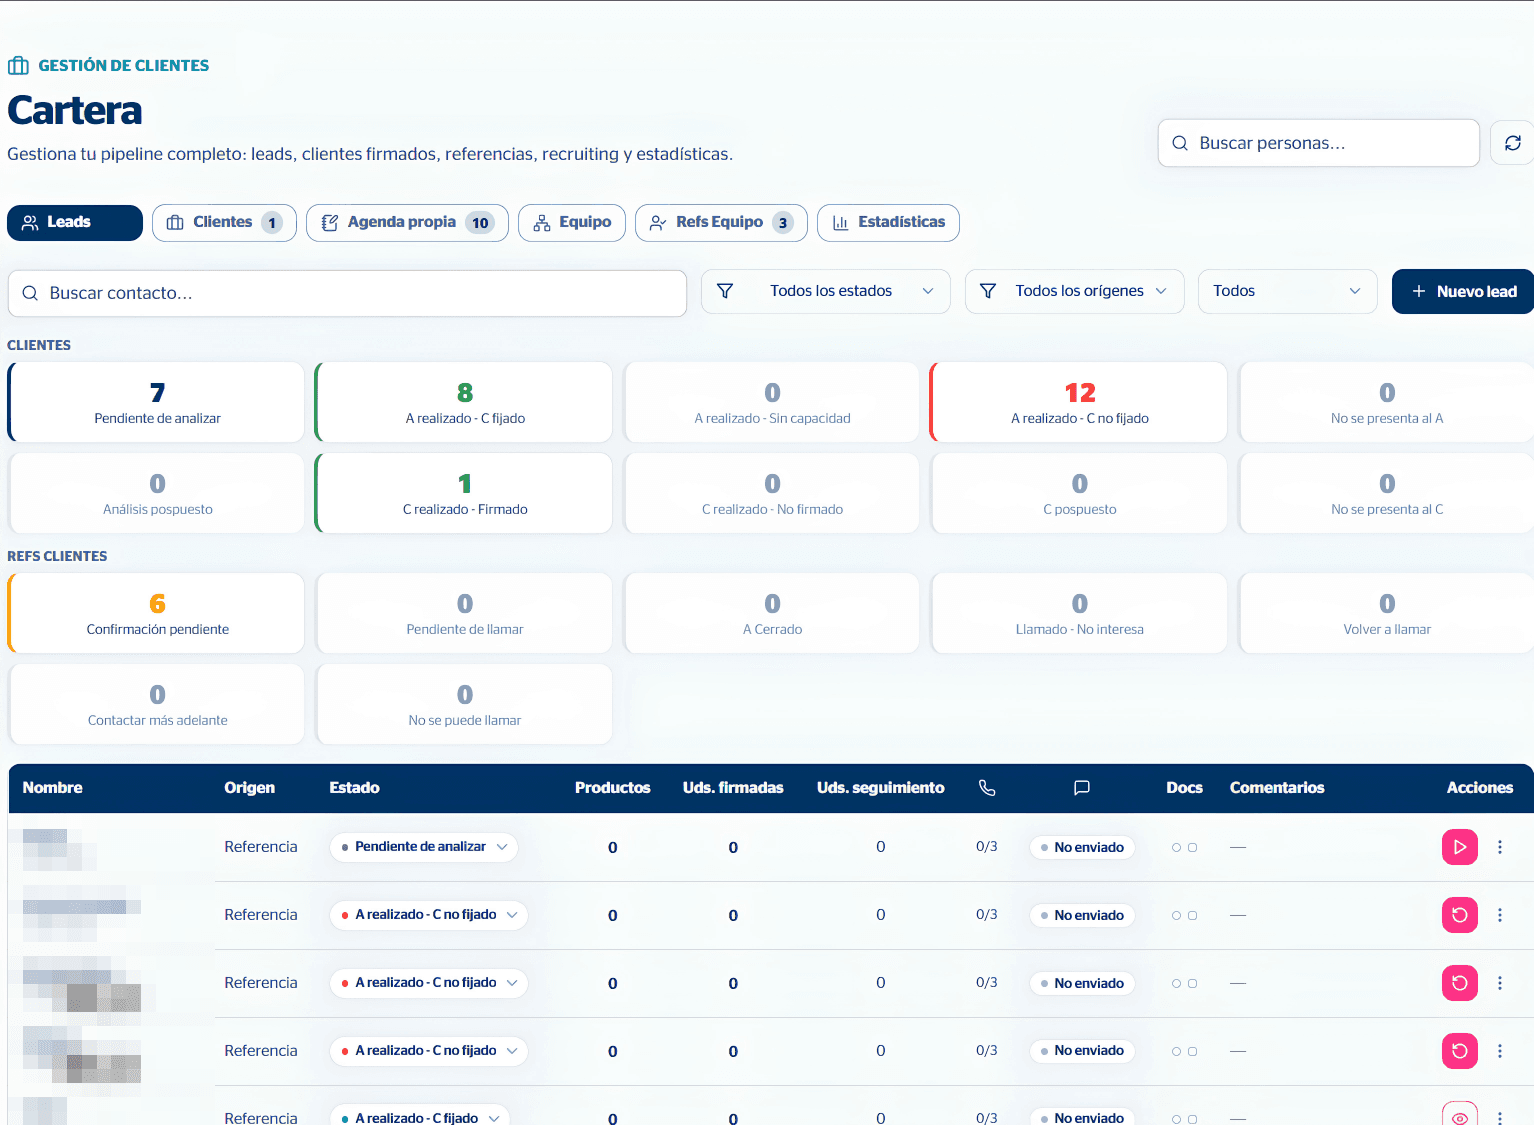Click the magnifier icon in Buscar personas
The height and width of the screenshot is (1125, 1534).
(1180, 143)
